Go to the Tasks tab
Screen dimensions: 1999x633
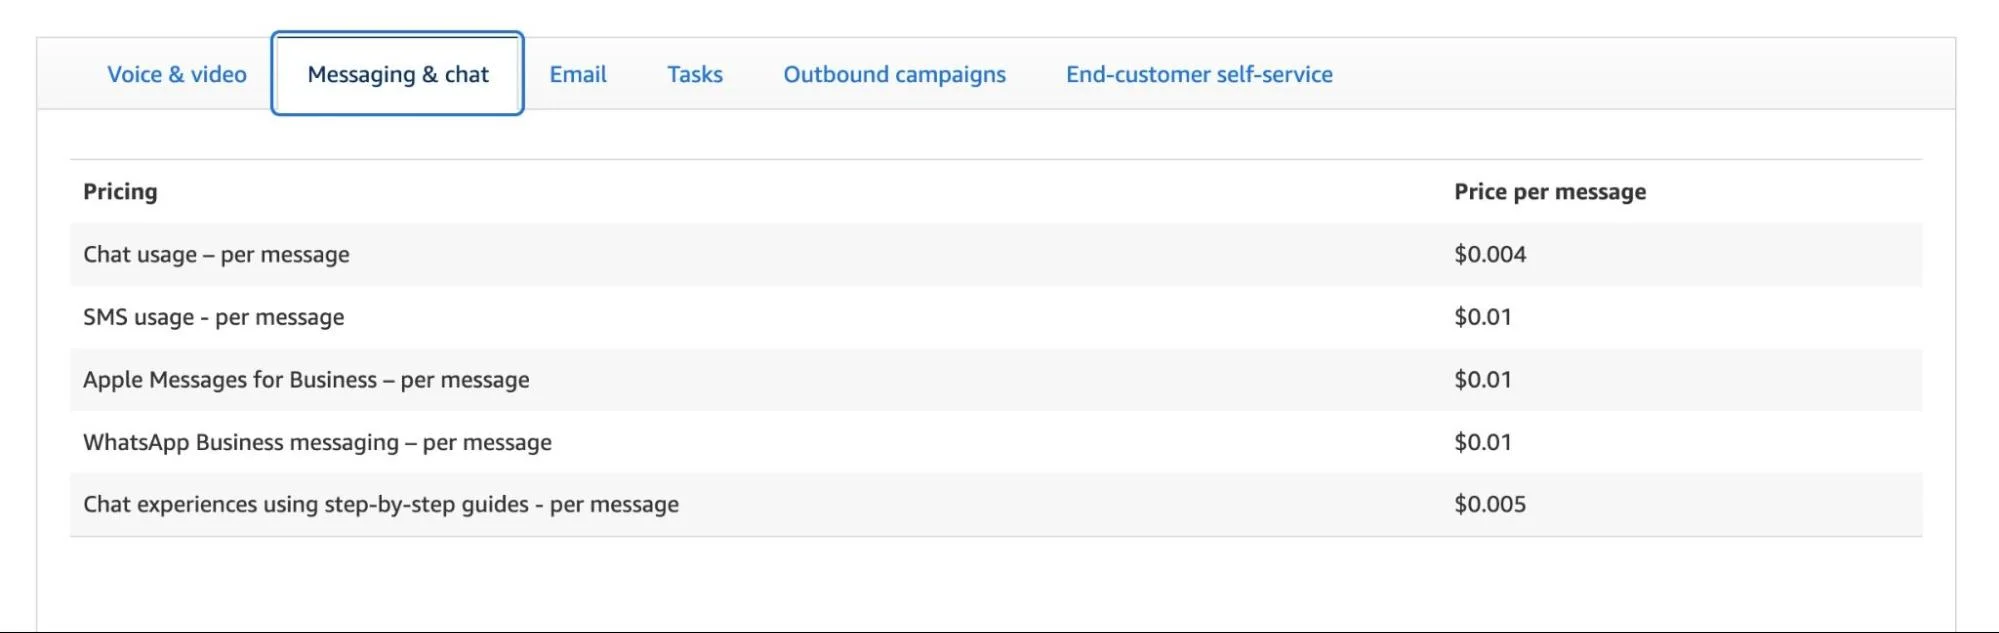pyautogui.click(x=695, y=75)
